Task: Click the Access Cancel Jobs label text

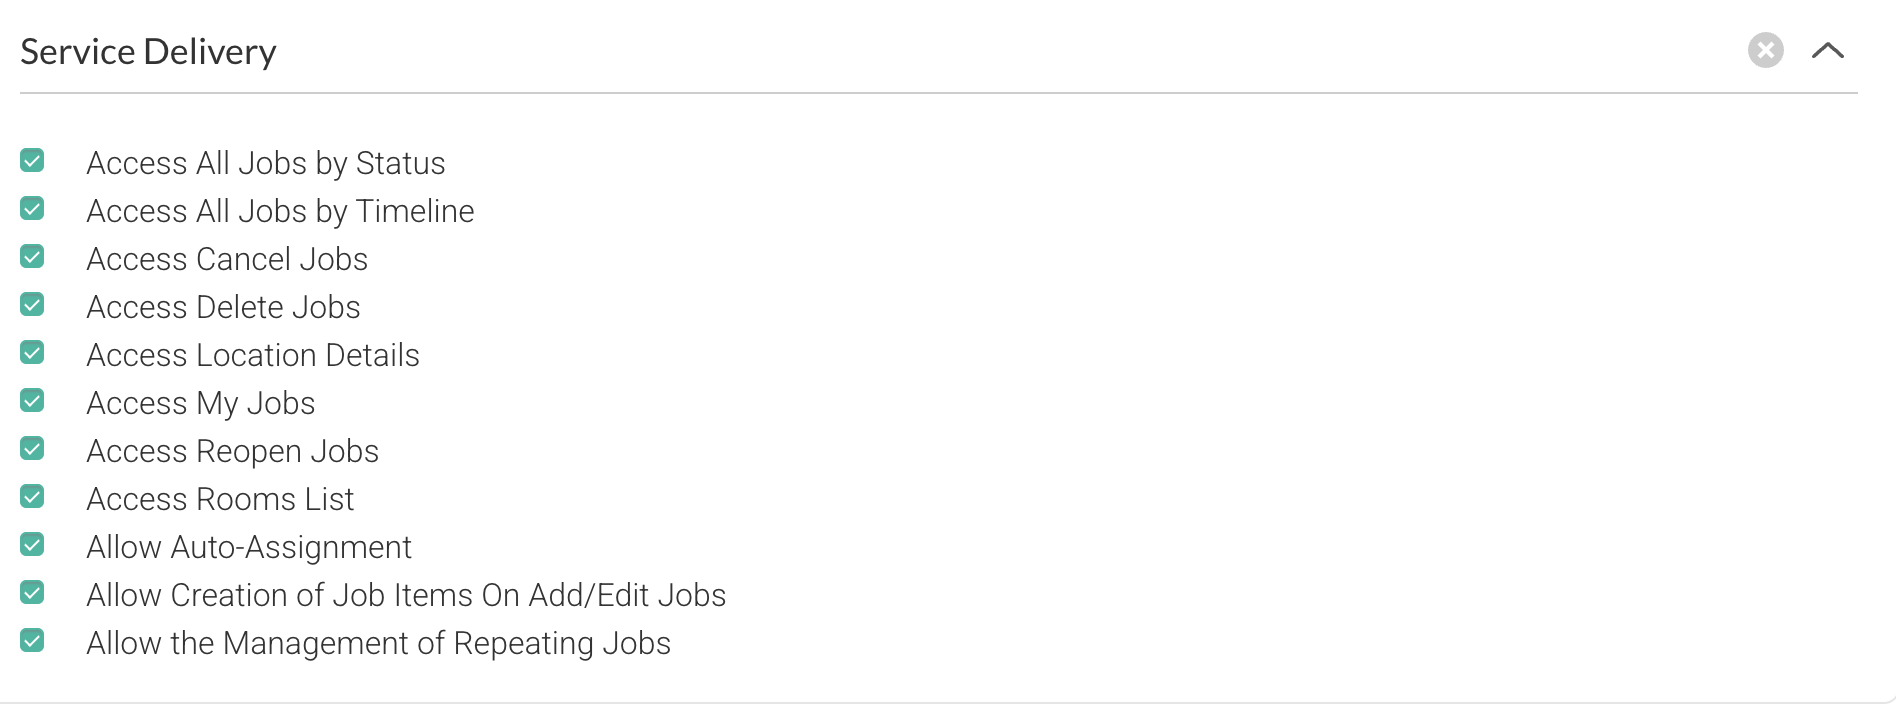Action: (x=227, y=259)
